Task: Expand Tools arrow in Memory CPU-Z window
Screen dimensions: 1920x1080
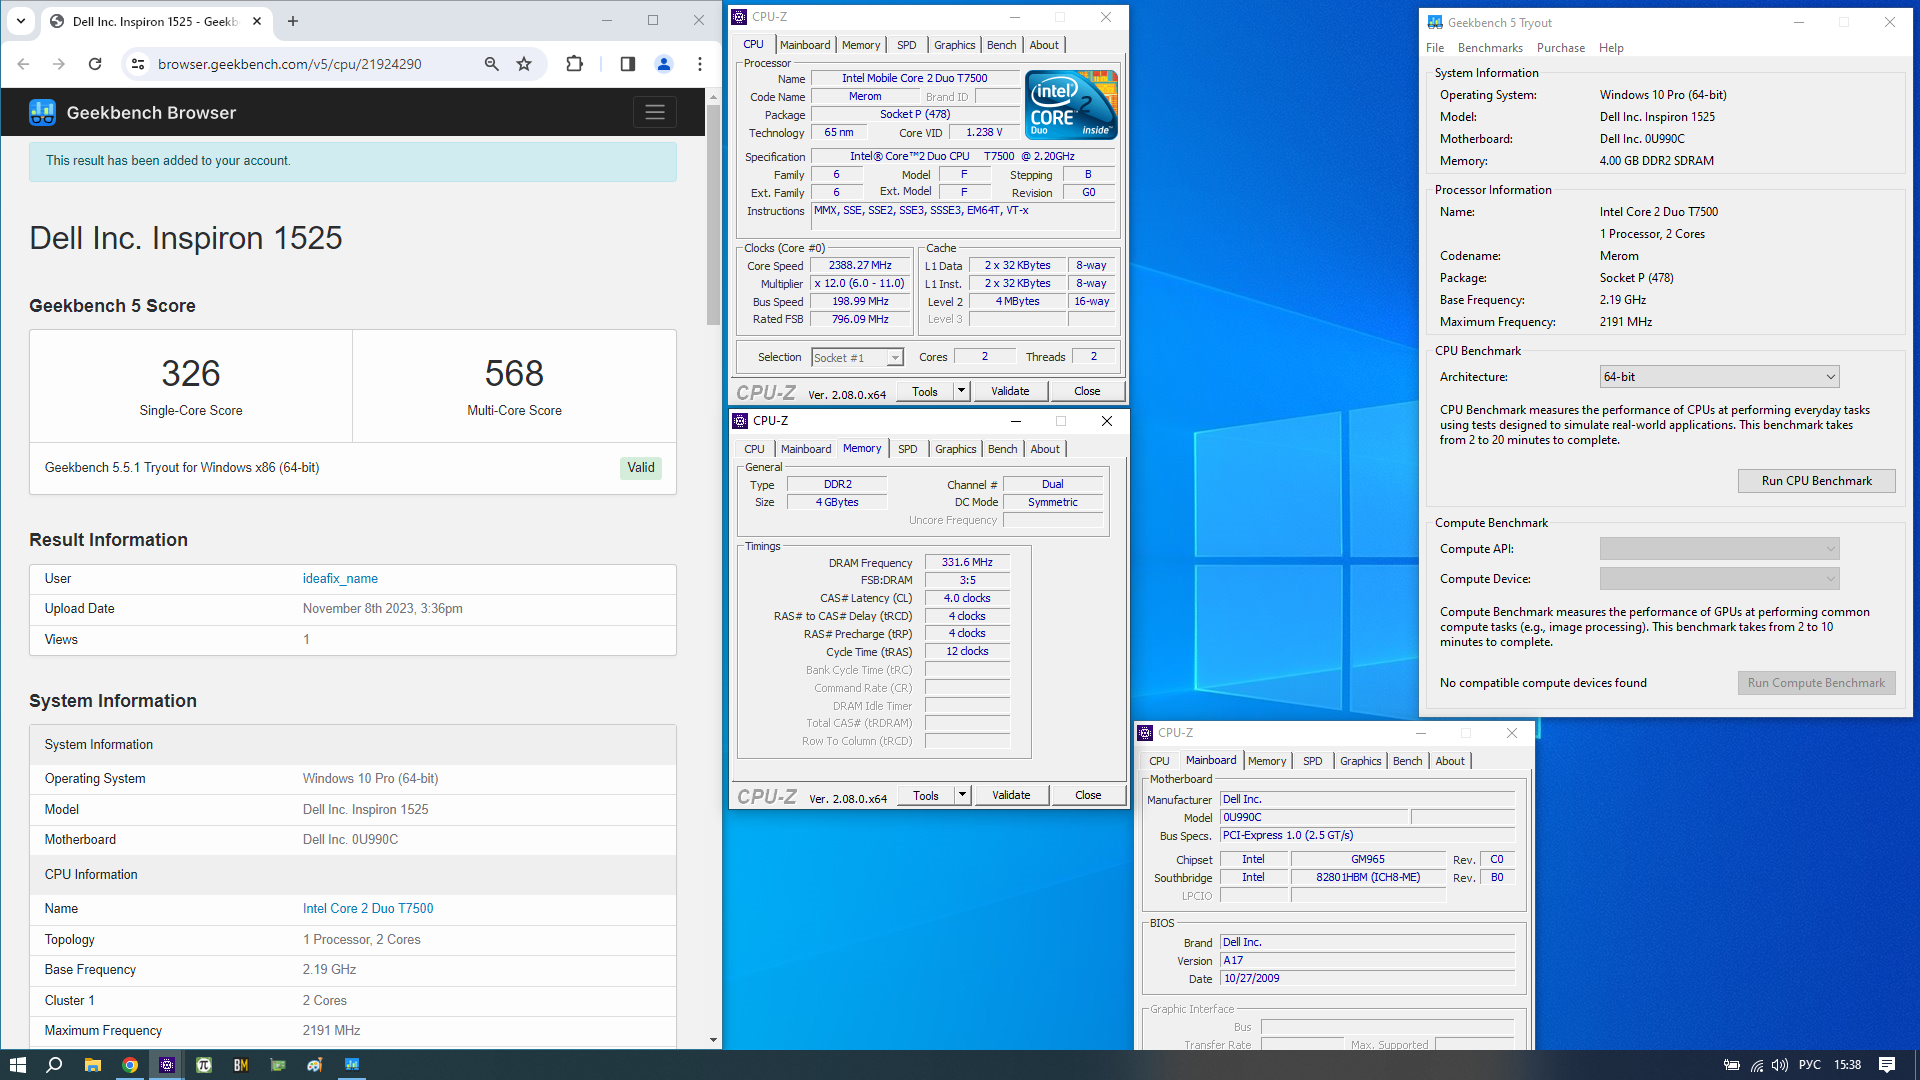Action: tap(962, 795)
